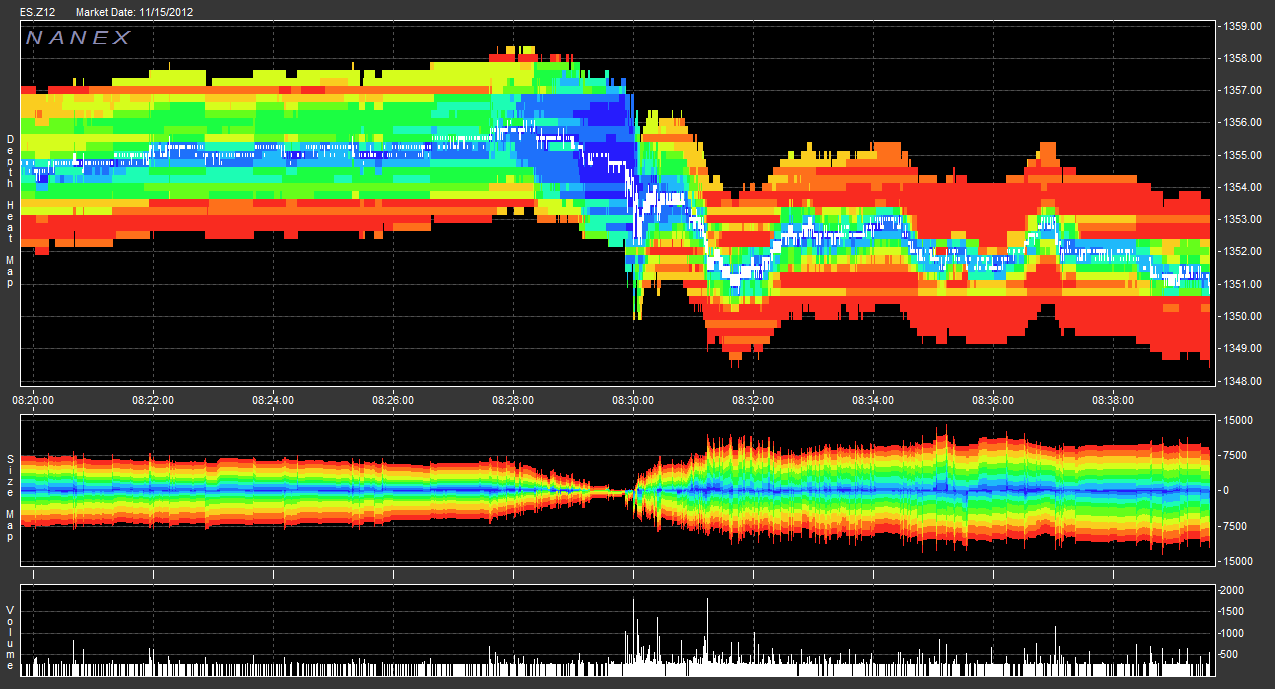Screen dimensions: 1275x689
Task: Select the 1354.00 price axis label
Action: point(1243,187)
